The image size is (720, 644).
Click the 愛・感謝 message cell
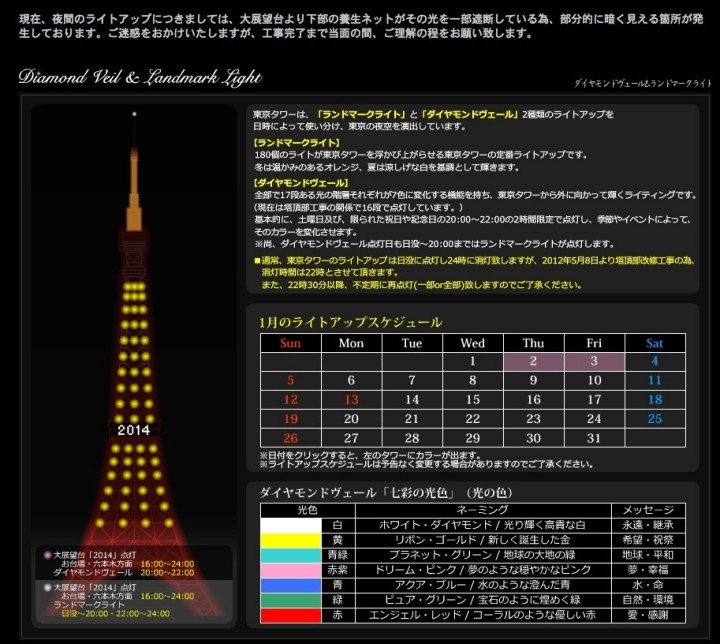point(648,616)
